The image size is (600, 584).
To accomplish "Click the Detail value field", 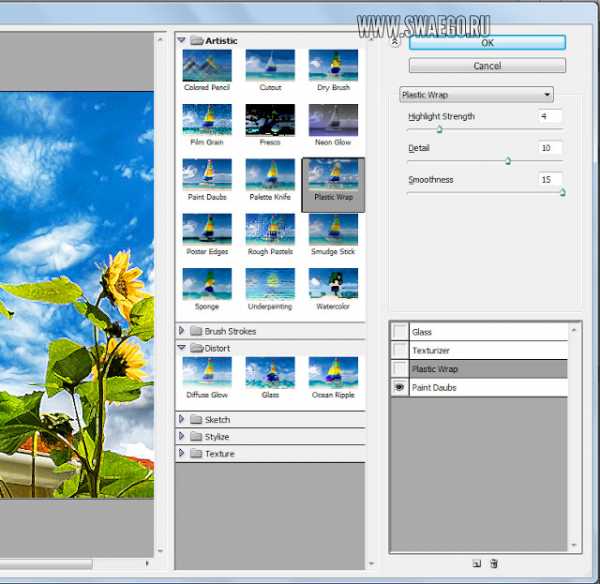I will pyautogui.click(x=550, y=148).
